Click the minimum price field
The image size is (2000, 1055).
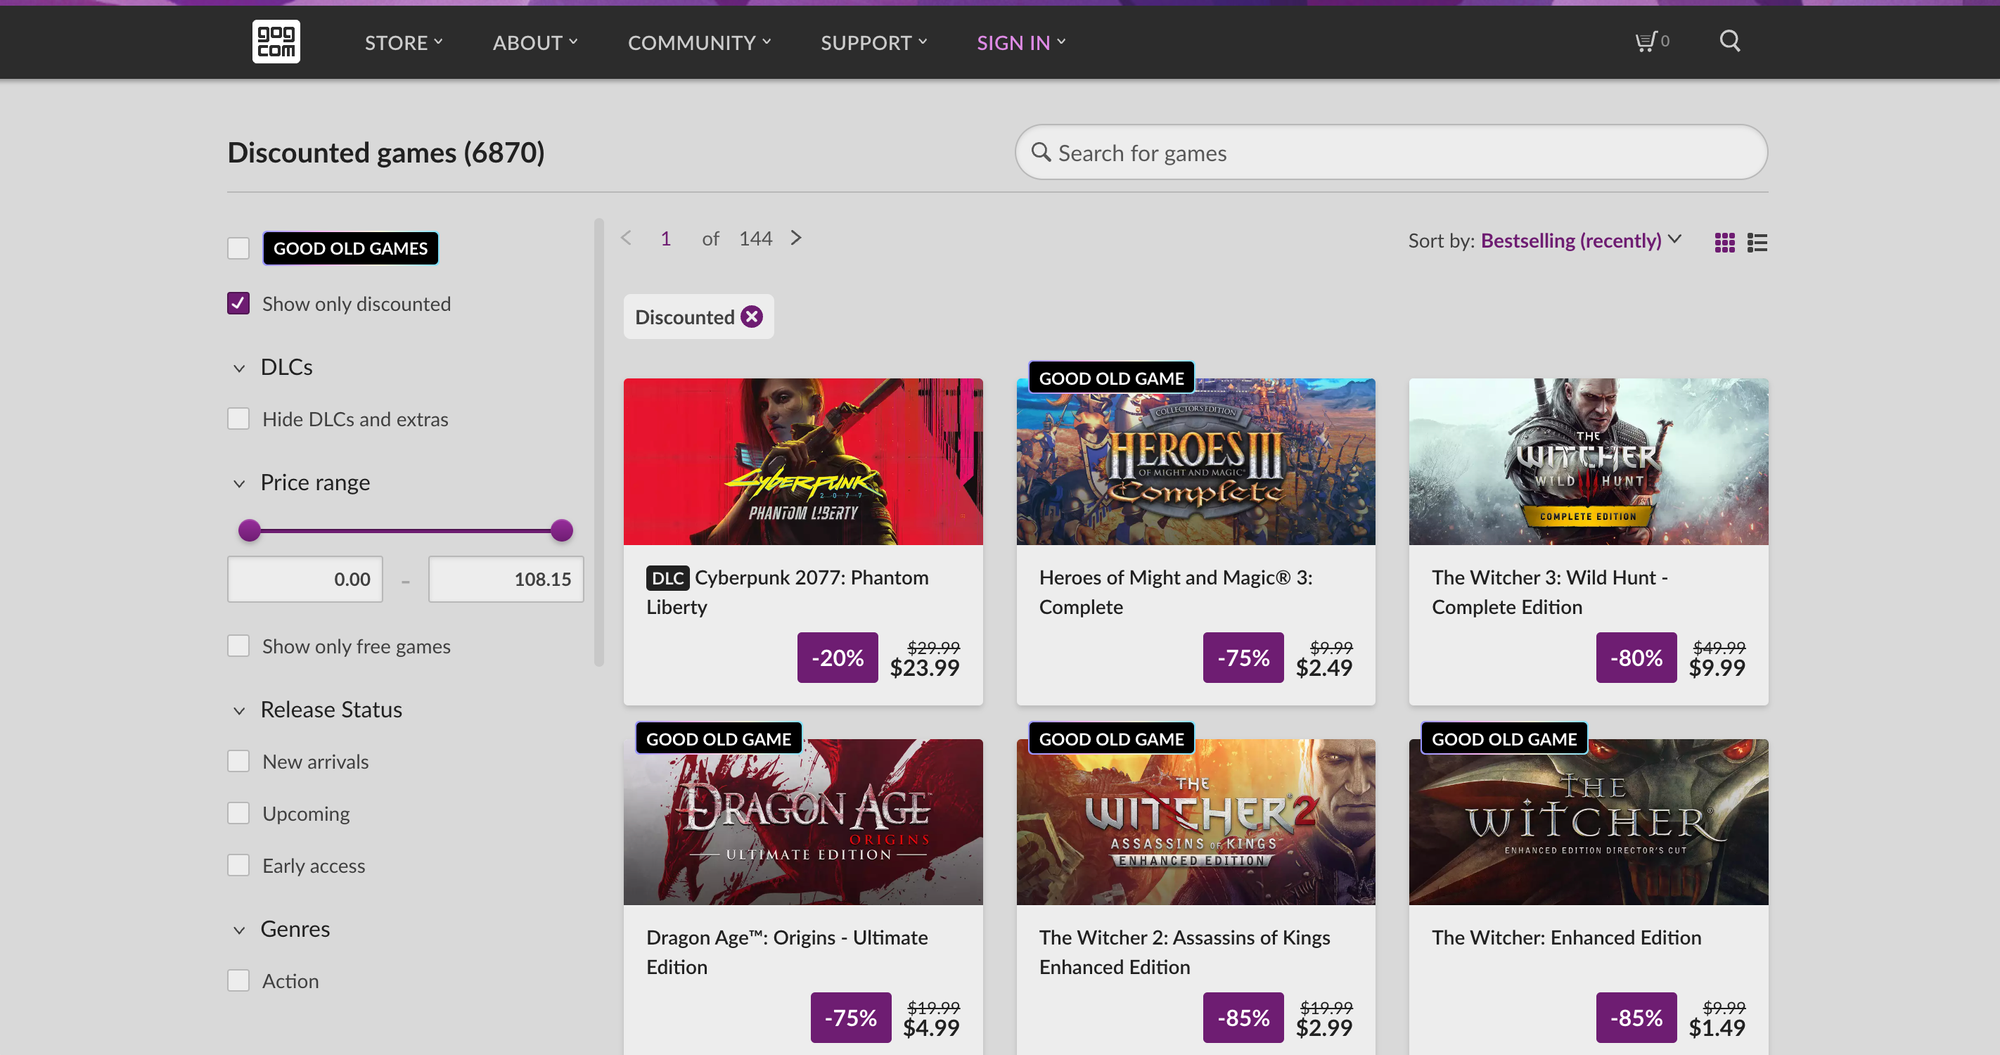click(x=305, y=579)
